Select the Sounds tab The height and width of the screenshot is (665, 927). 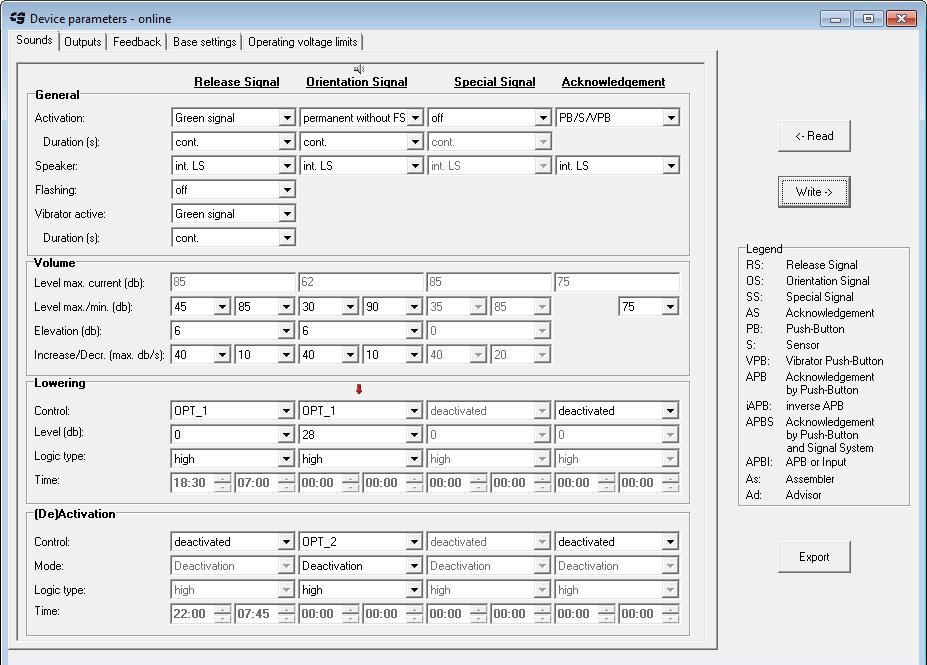point(34,40)
